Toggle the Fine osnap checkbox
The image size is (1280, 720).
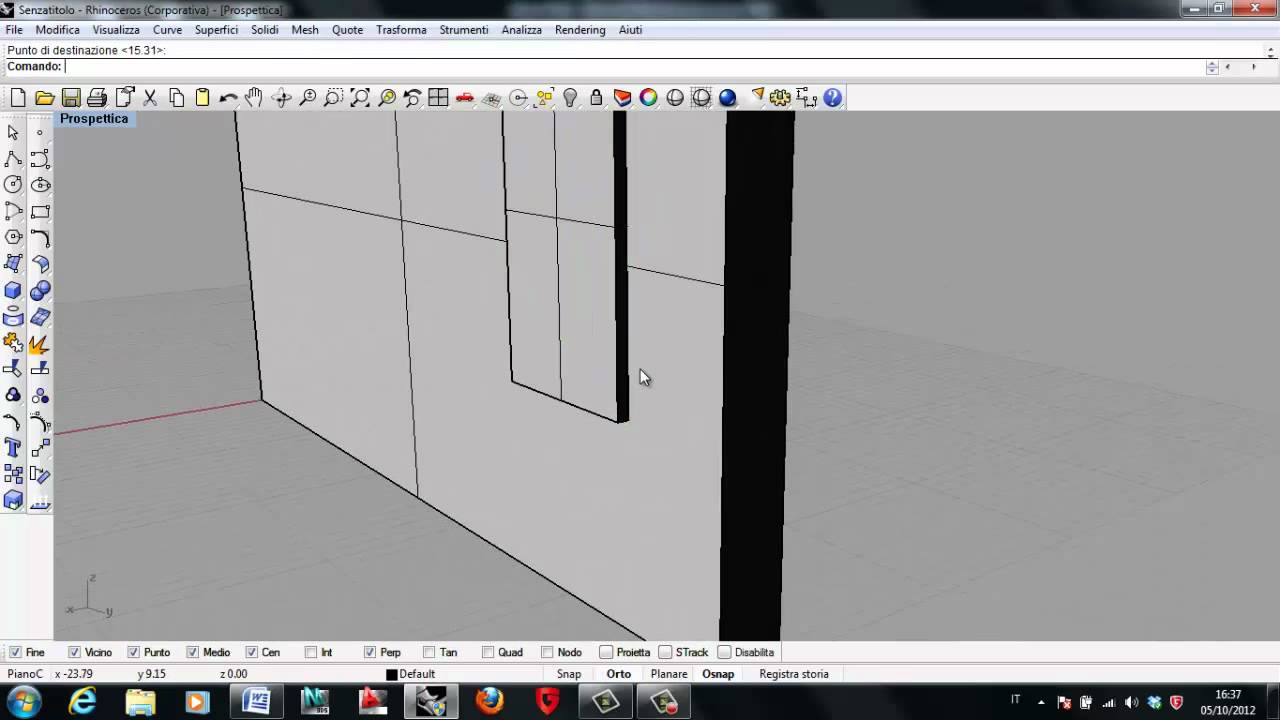click(x=15, y=652)
